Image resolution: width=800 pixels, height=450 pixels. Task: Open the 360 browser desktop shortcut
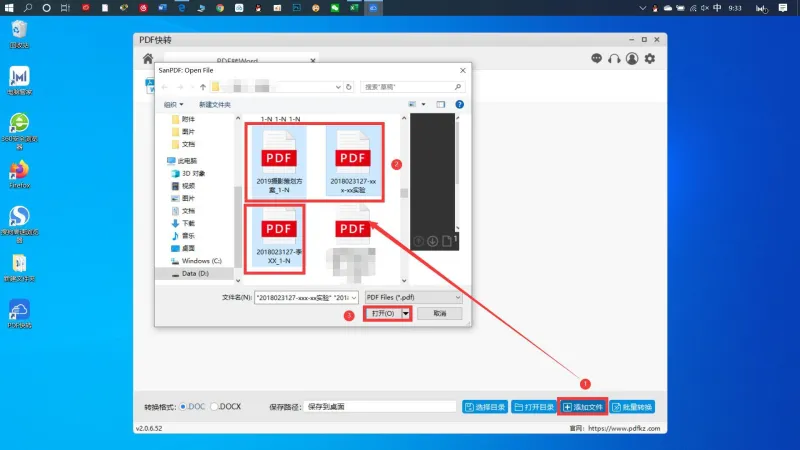pyautogui.click(x=19, y=131)
